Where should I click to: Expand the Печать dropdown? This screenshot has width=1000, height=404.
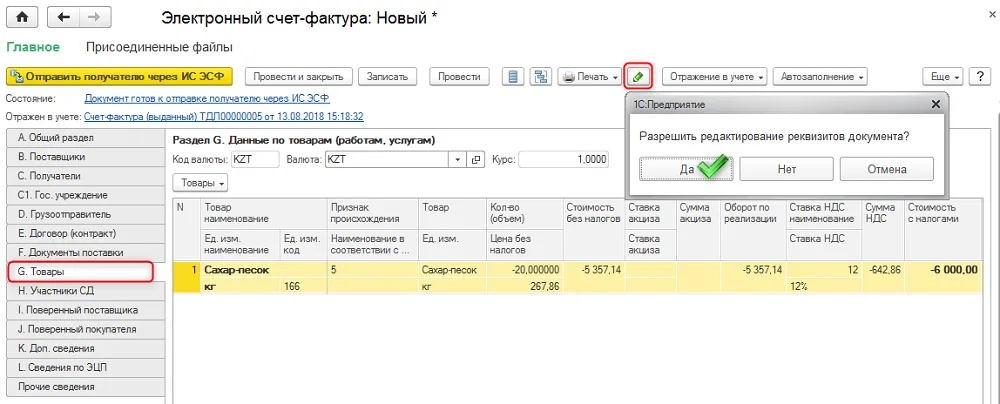click(590, 77)
